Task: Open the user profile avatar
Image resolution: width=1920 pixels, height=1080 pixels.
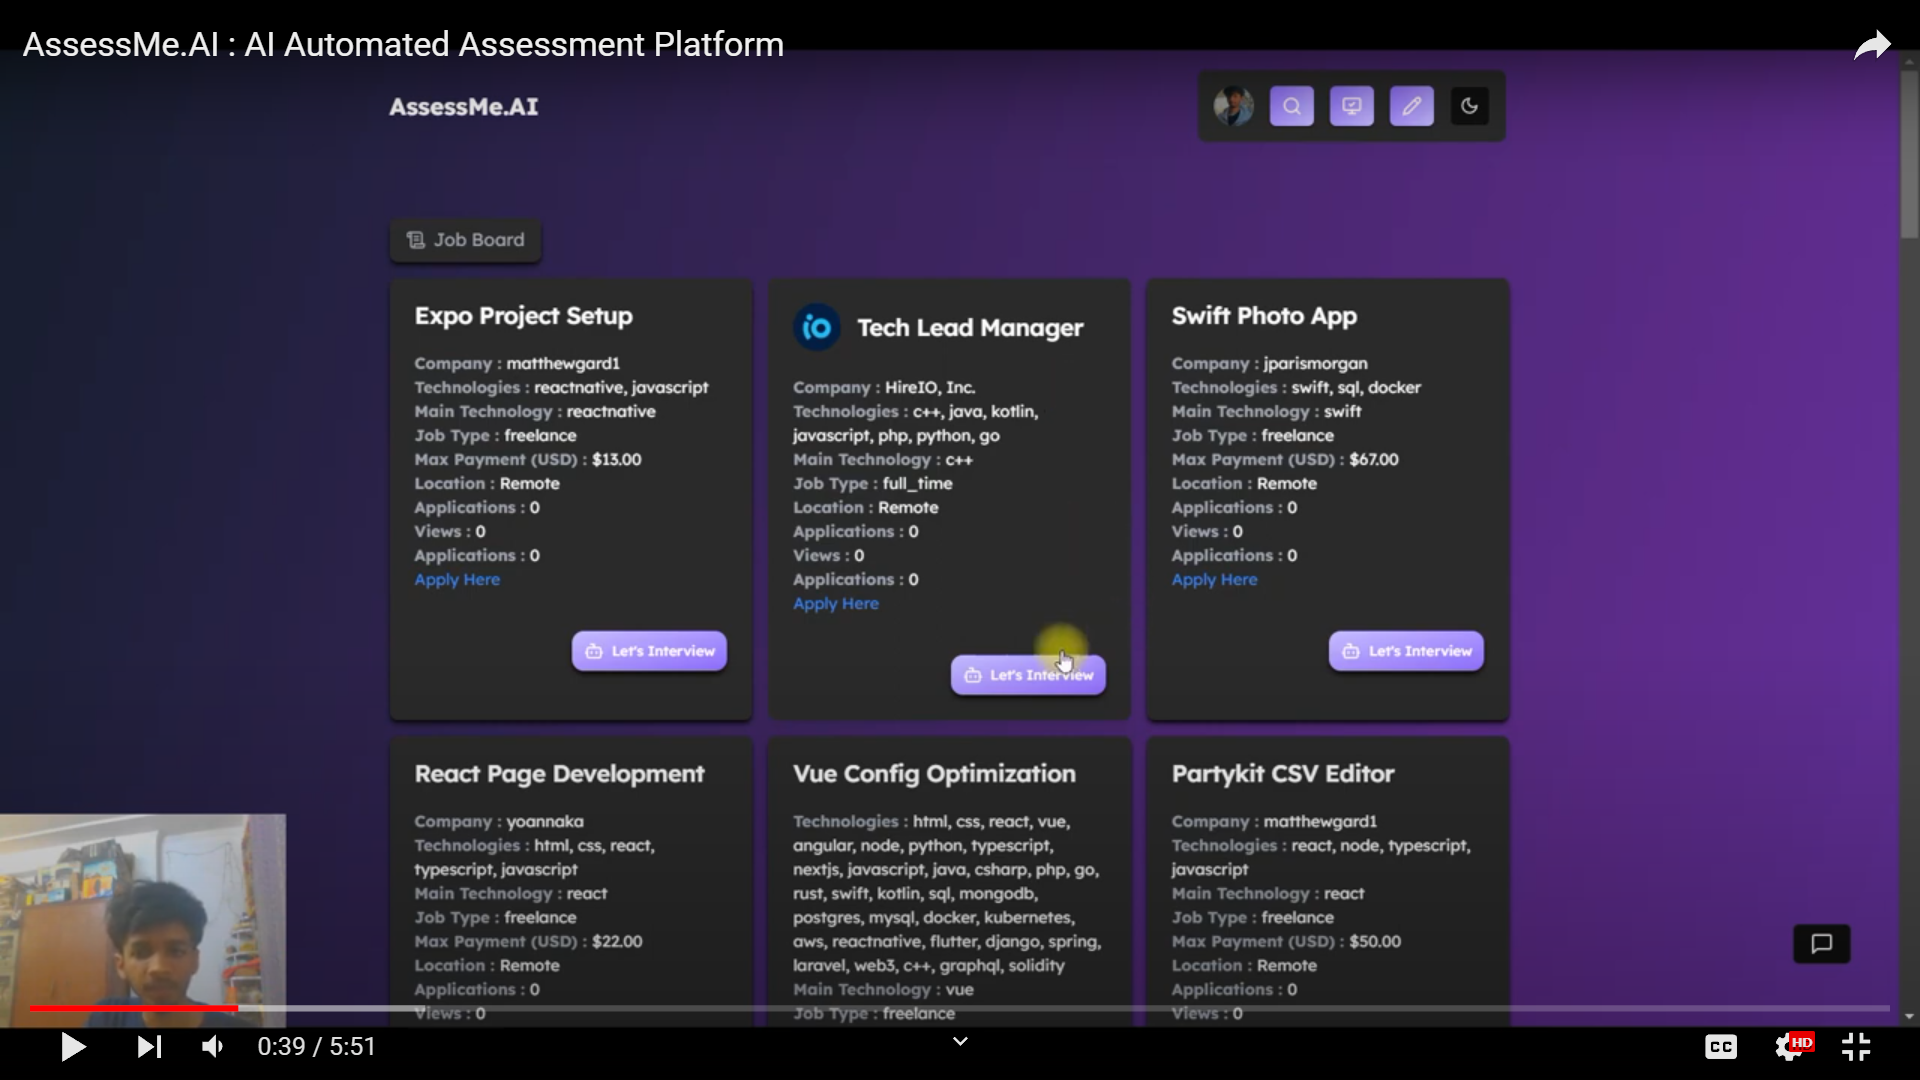Action: 1233,106
